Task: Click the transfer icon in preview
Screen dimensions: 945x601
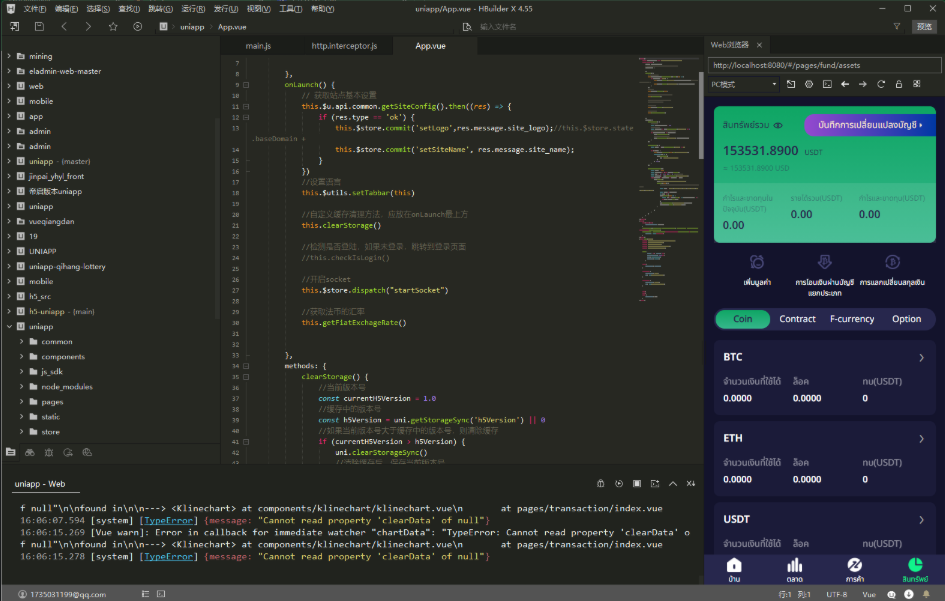Action: [824, 262]
